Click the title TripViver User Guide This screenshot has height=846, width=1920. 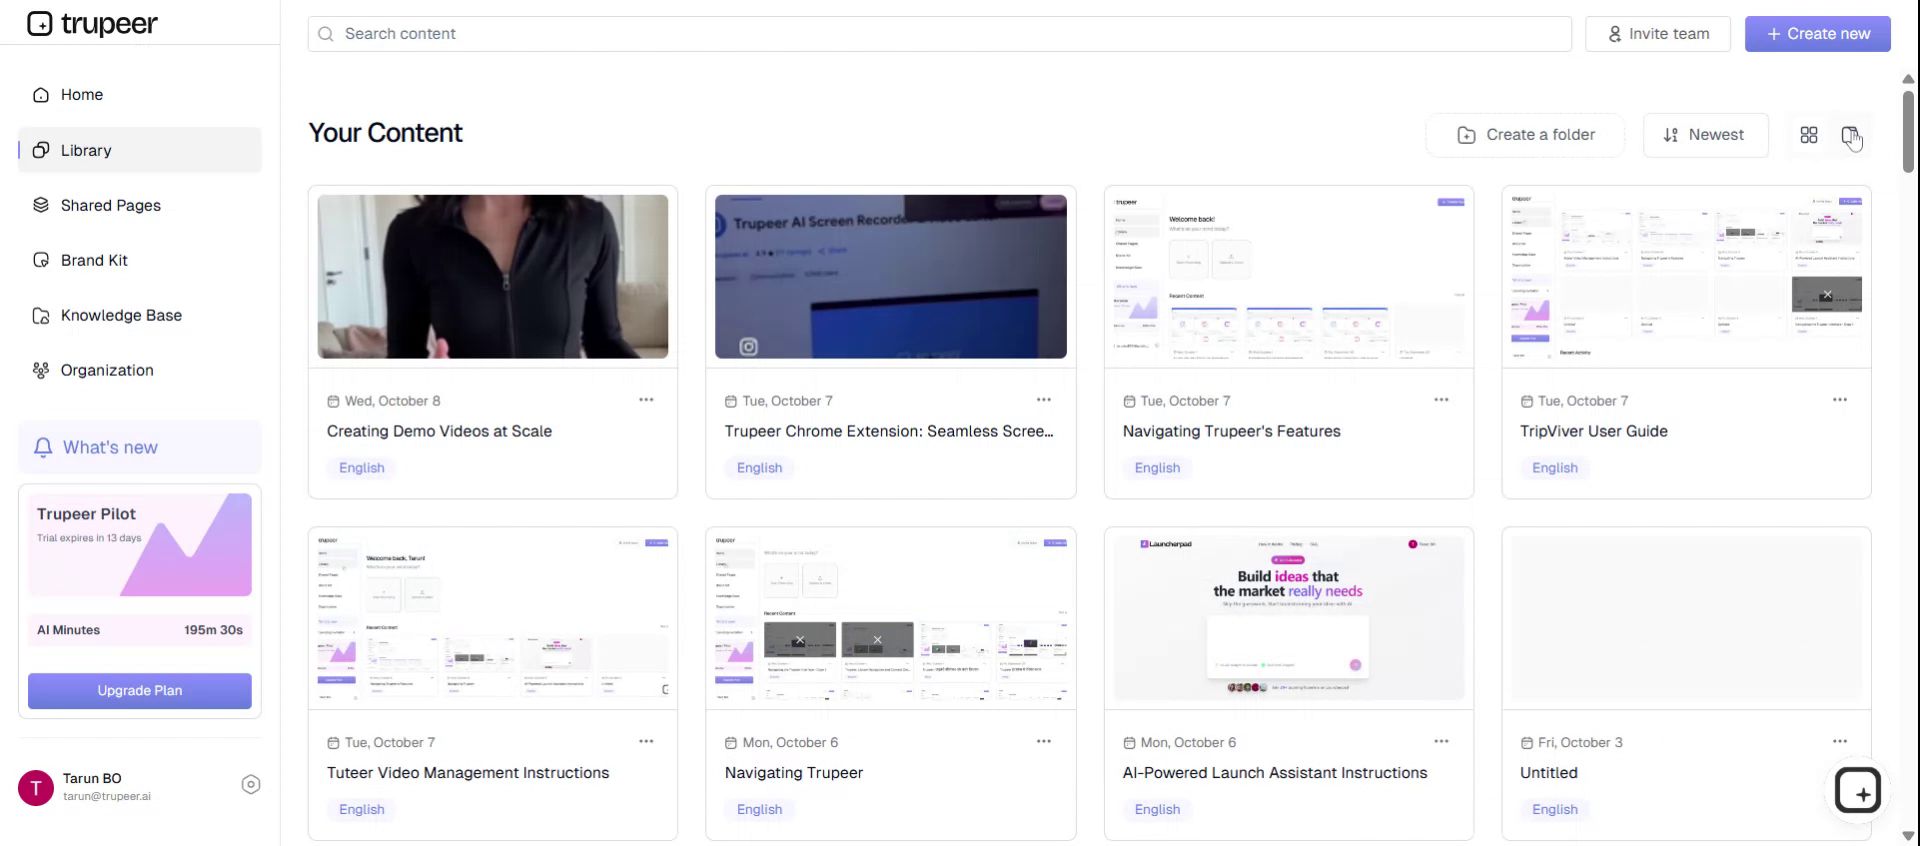[1594, 431]
